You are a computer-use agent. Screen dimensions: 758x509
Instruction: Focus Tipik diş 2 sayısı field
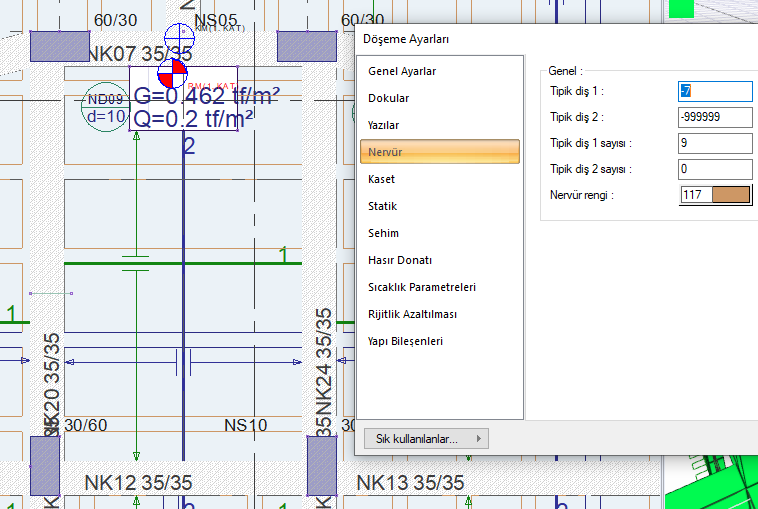(715, 169)
